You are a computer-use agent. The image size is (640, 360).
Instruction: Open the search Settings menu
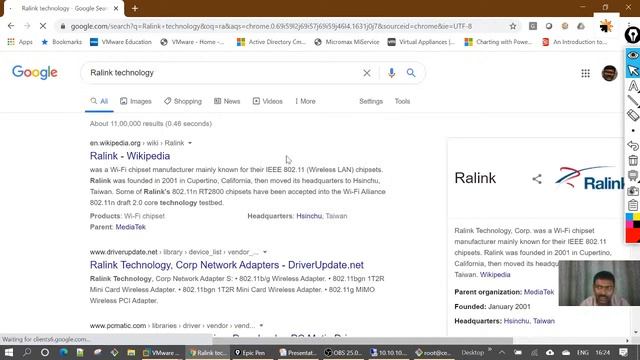tap(371, 101)
